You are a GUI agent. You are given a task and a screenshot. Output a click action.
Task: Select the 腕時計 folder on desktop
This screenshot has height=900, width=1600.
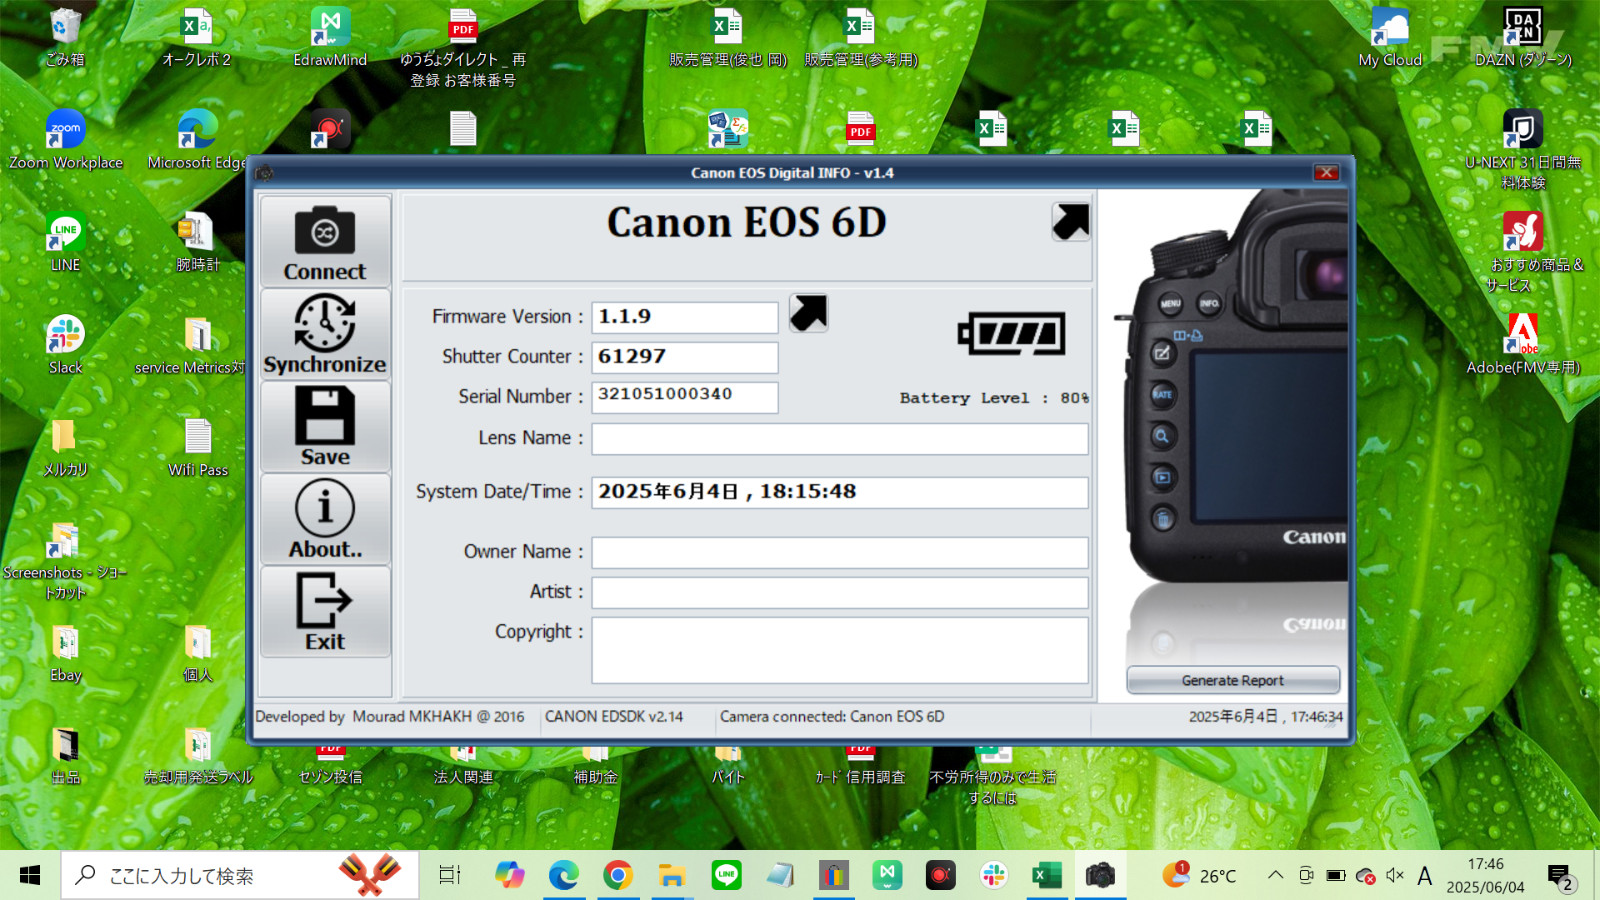click(x=197, y=243)
